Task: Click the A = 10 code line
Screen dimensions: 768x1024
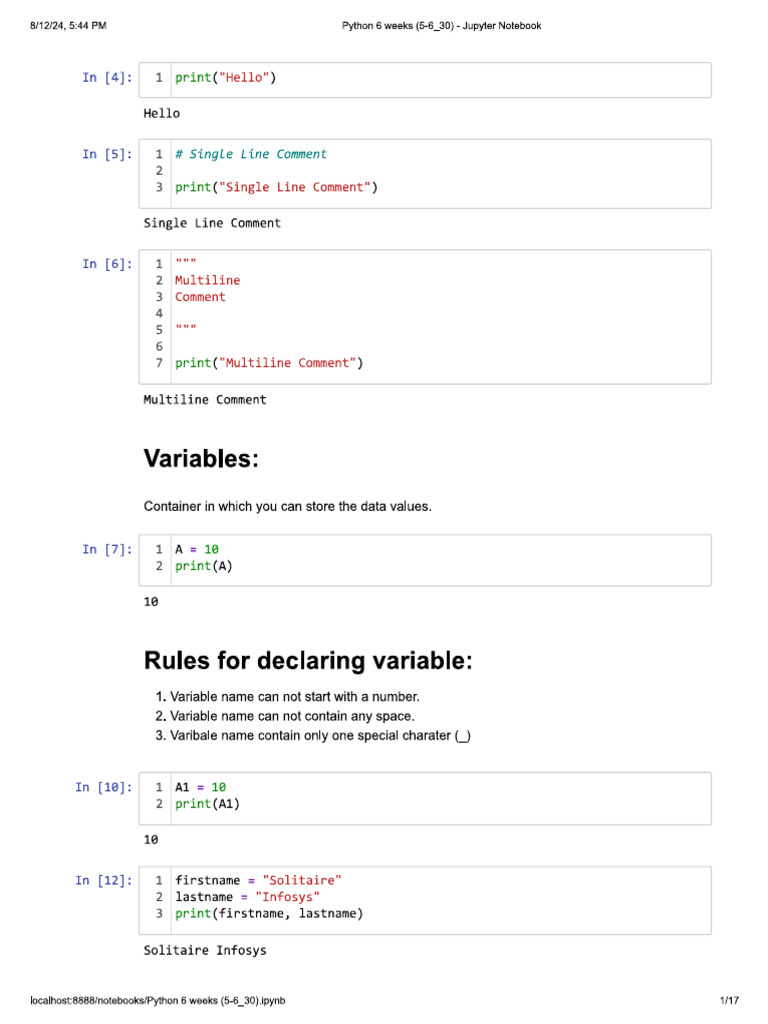Action: tap(197, 549)
